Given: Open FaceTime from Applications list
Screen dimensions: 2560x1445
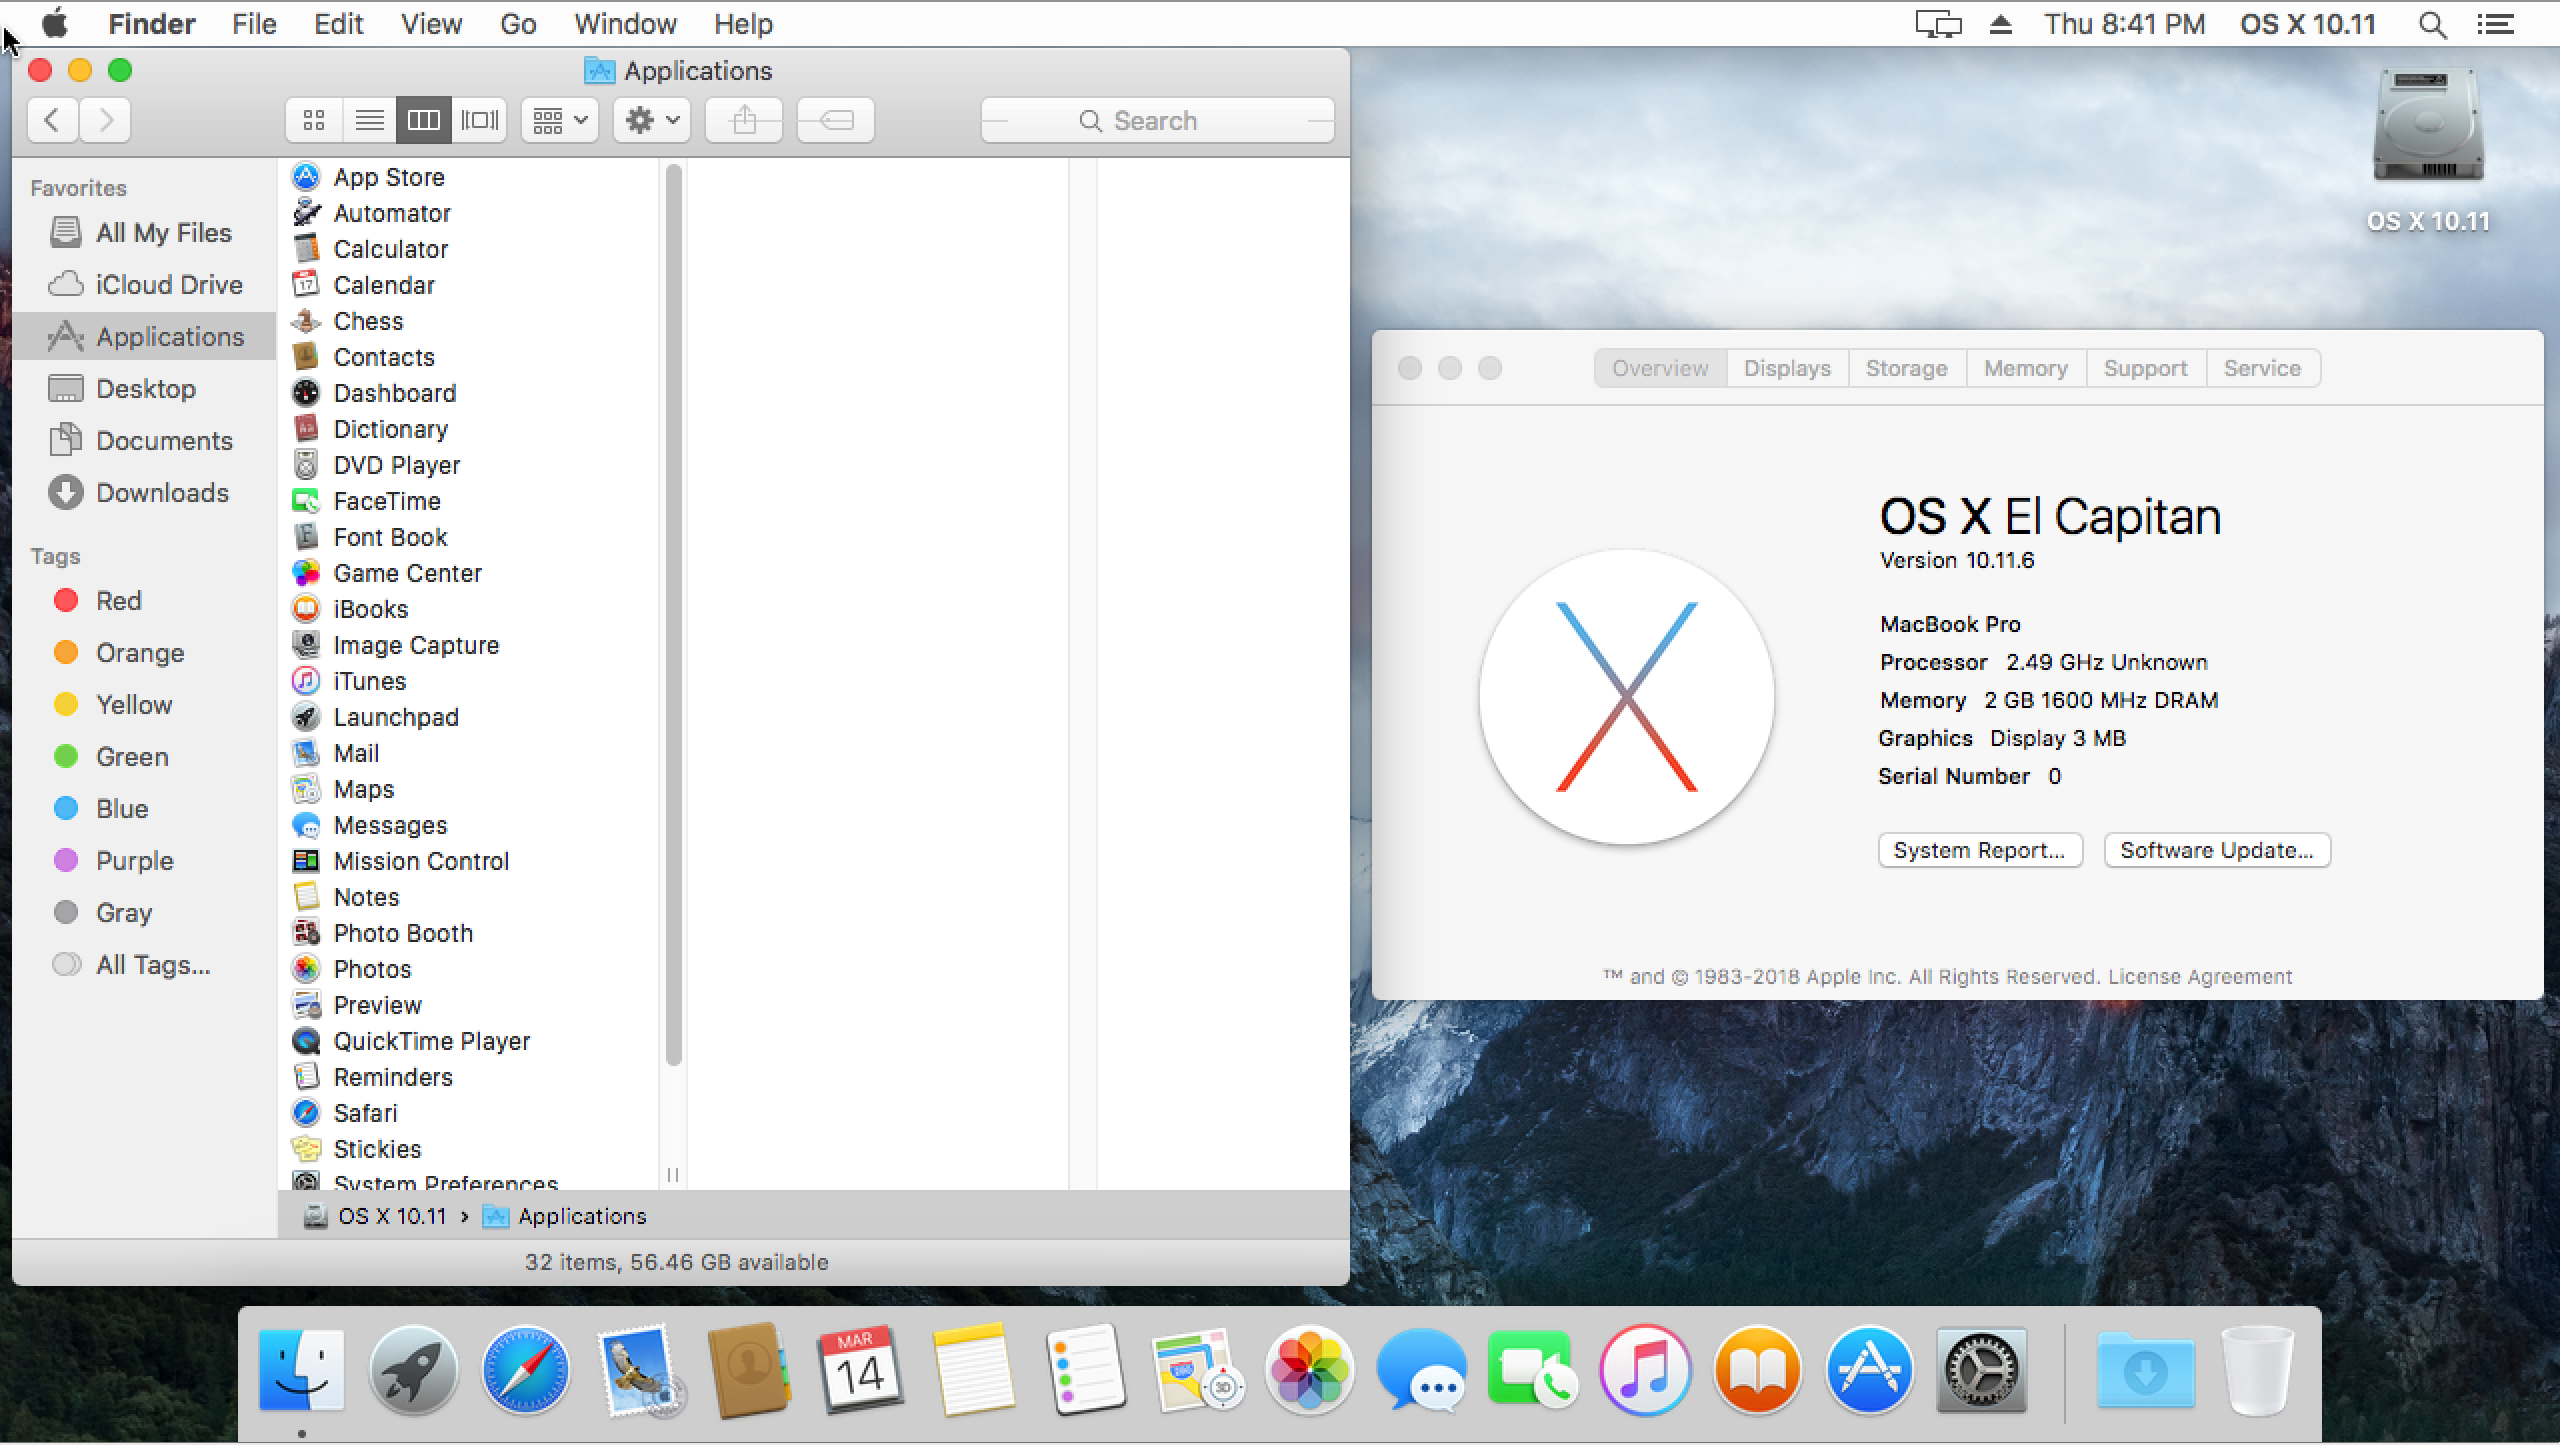Looking at the screenshot, I should point(387,501).
